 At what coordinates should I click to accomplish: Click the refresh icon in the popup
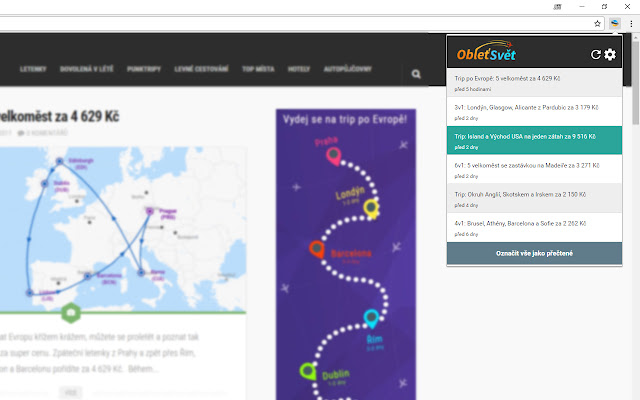[596, 54]
